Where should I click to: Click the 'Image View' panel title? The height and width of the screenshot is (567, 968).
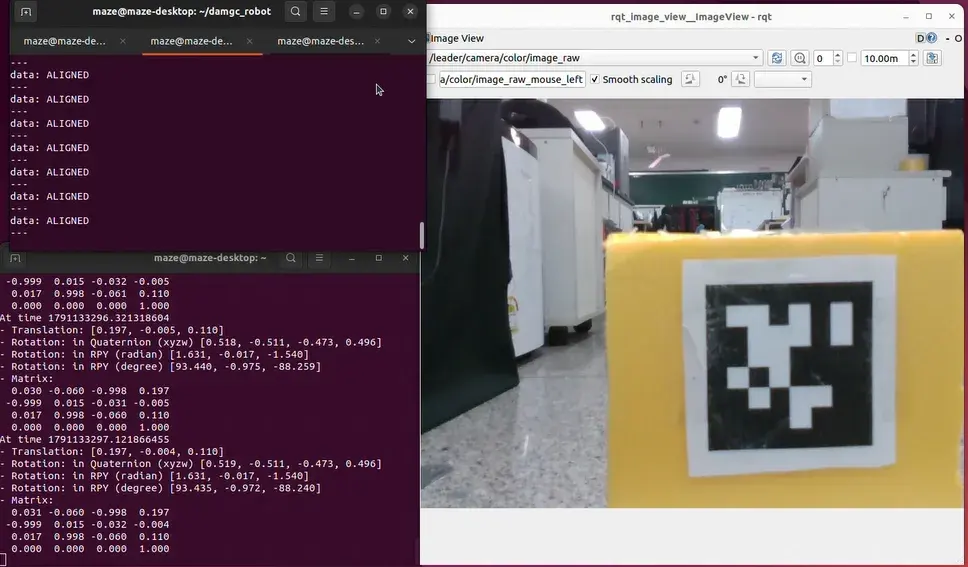coord(457,38)
